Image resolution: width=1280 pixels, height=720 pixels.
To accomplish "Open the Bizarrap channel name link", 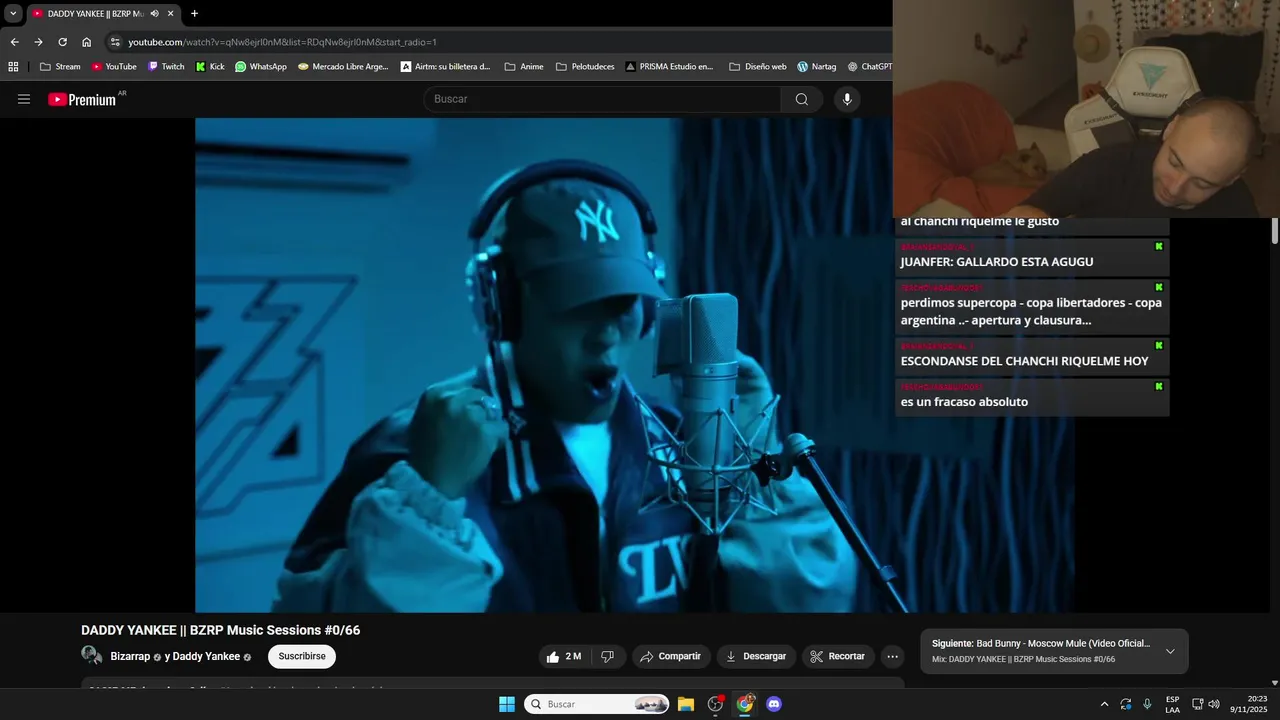I will pos(130,656).
